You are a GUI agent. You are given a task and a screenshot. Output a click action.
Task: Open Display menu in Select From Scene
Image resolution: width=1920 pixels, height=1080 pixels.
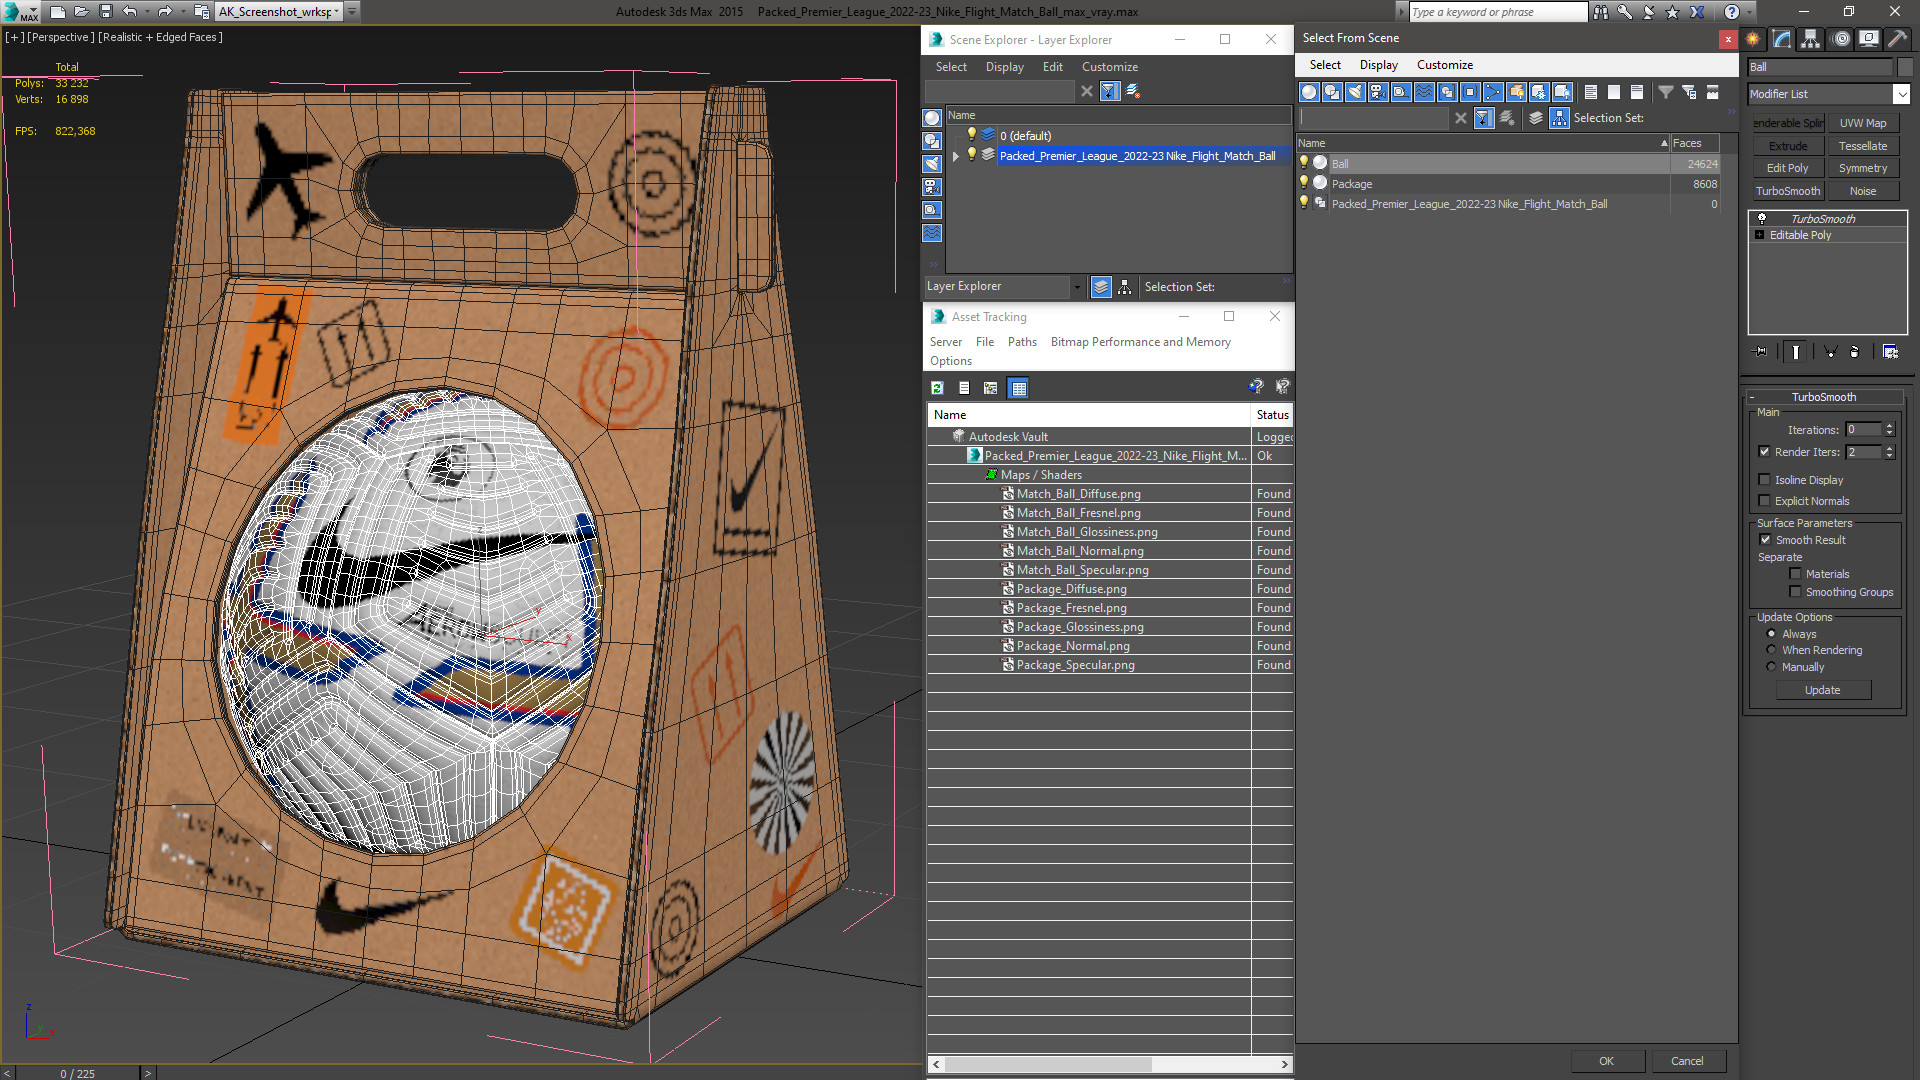click(1378, 65)
